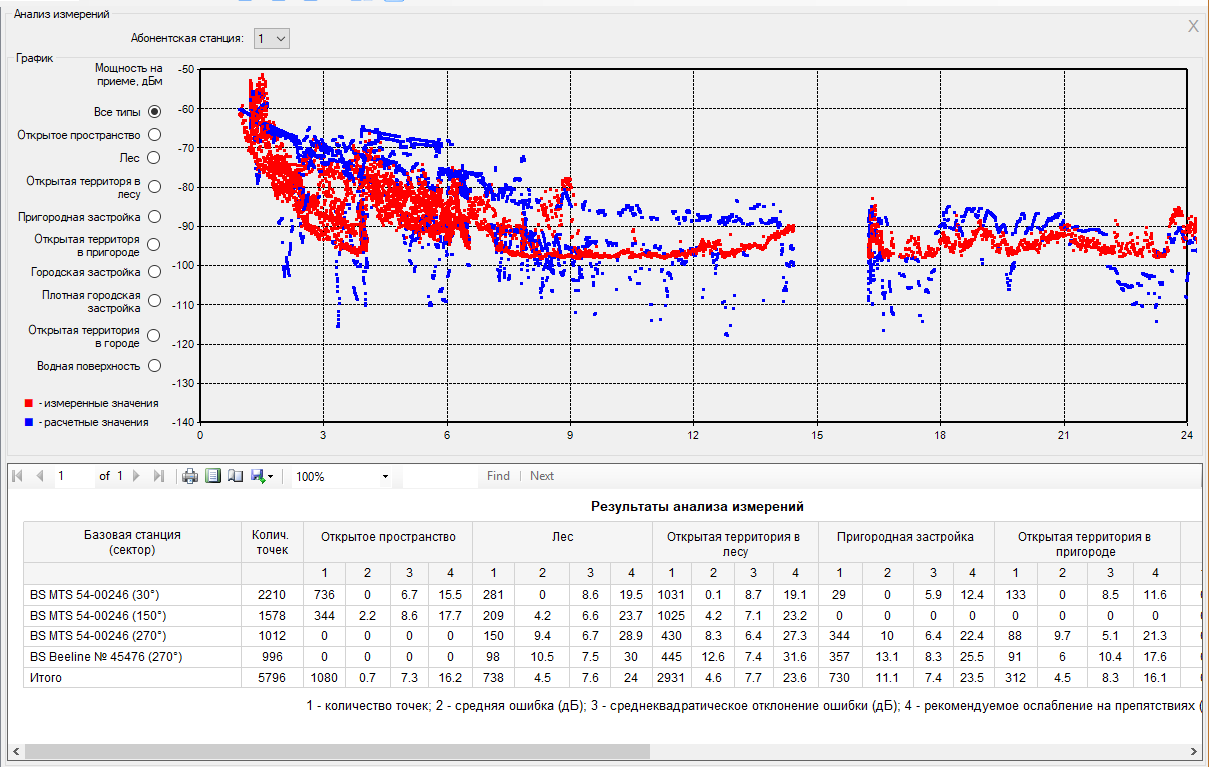Click the '- измеренные значения' legend label
The image size is (1209, 767).
97,403
